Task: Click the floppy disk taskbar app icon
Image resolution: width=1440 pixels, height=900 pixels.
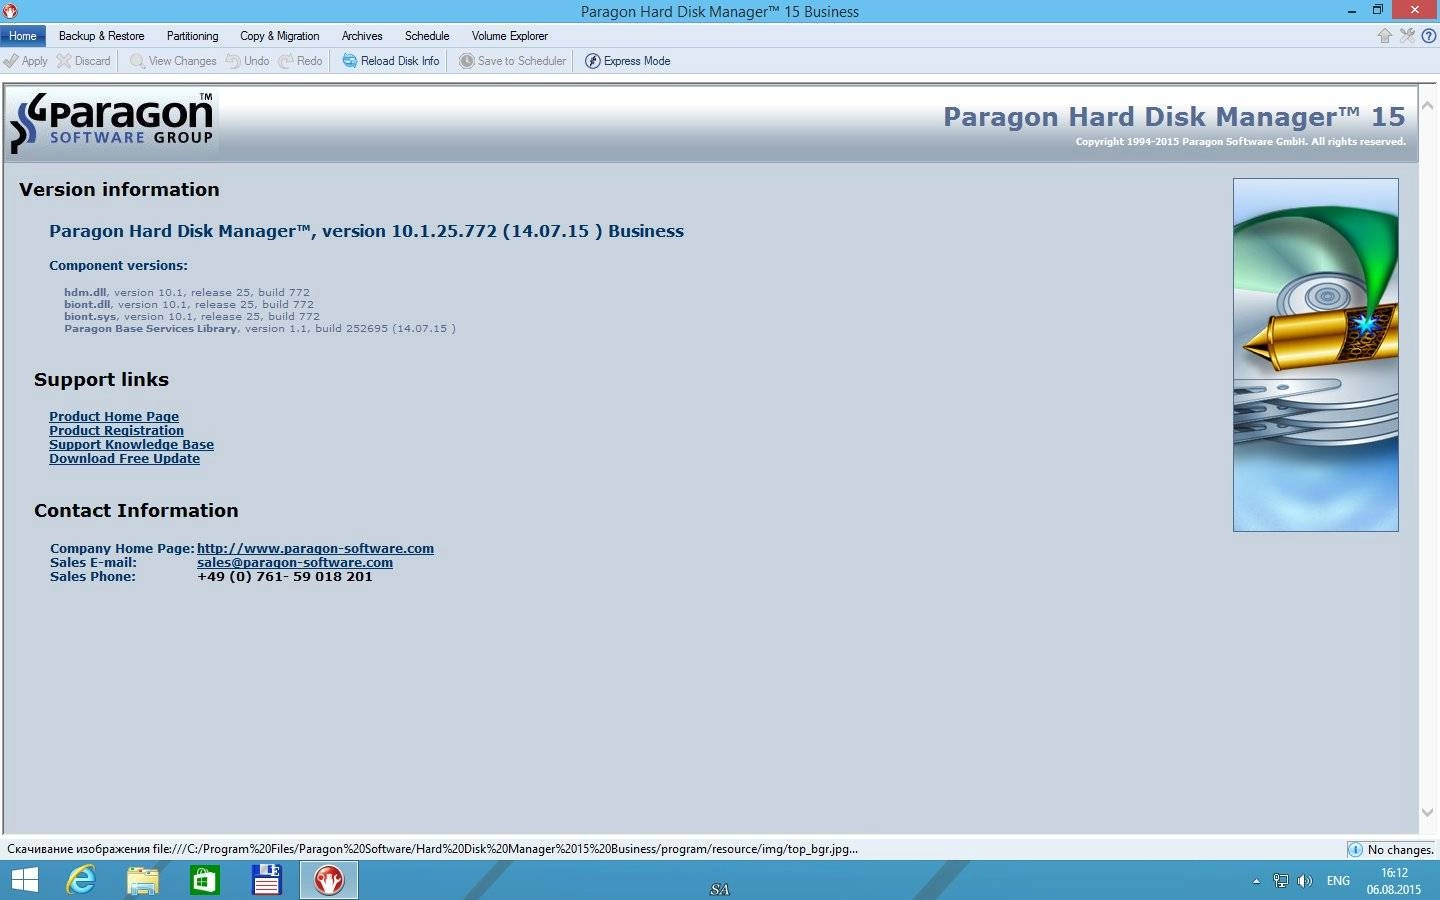Action: pyautogui.click(x=267, y=880)
